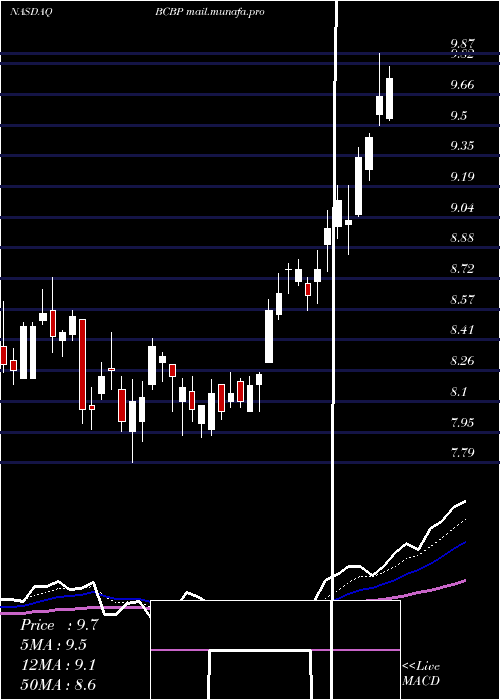Click the 9.5 price axis label
This screenshot has height=700, width=500.
459,115
